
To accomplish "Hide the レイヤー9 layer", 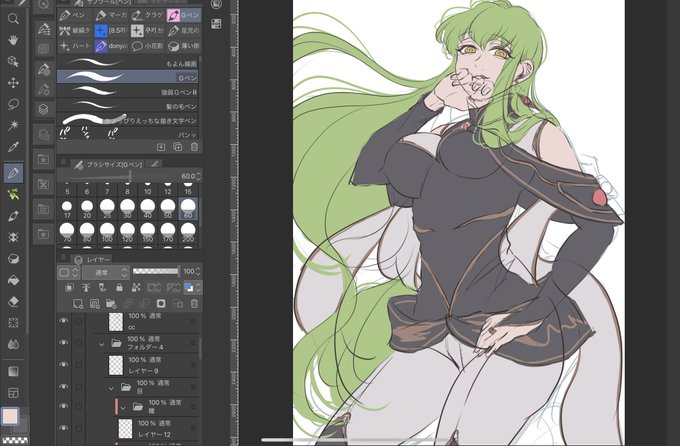I will coord(64,364).
